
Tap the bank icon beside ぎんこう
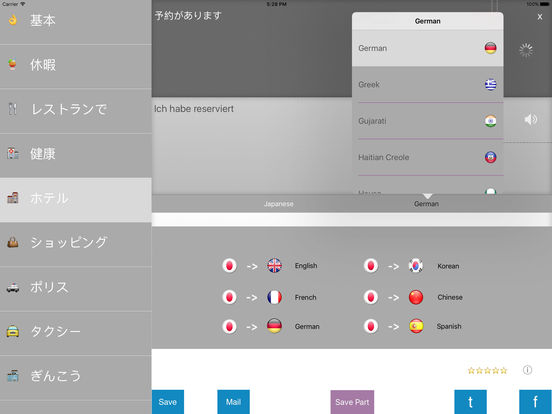(x=13, y=376)
